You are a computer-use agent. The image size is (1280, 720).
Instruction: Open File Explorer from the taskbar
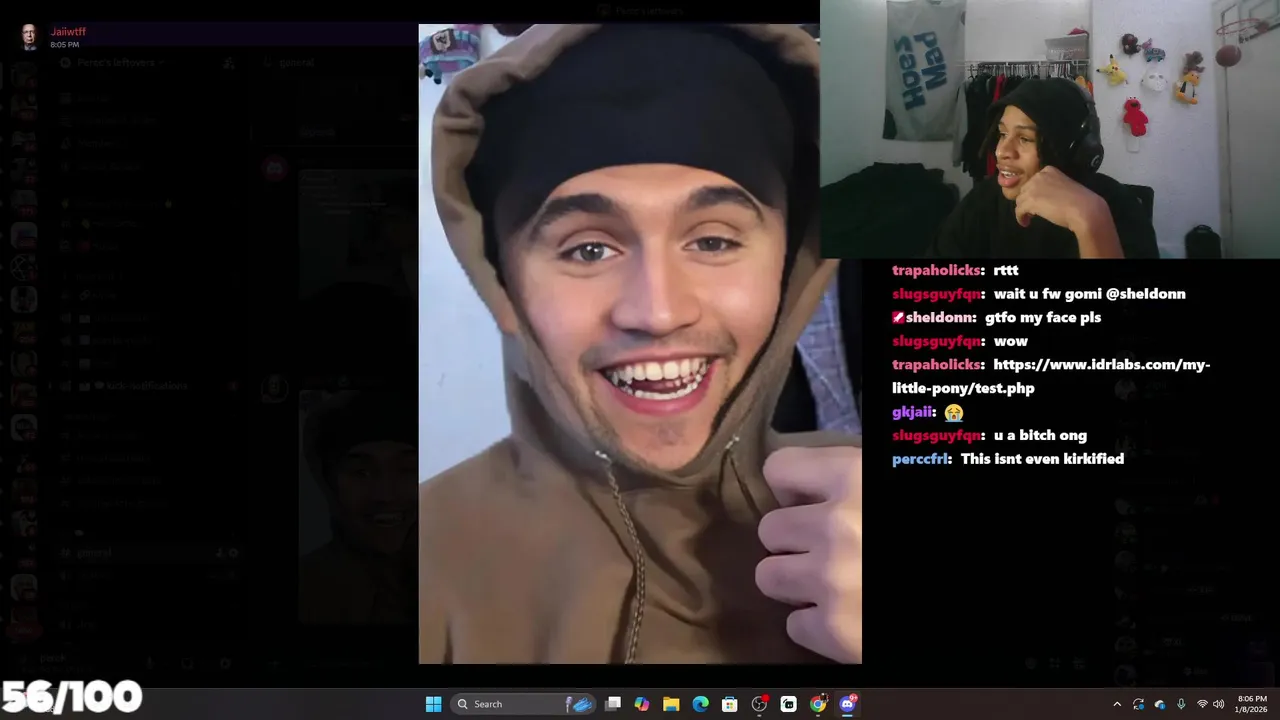[x=671, y=704]
